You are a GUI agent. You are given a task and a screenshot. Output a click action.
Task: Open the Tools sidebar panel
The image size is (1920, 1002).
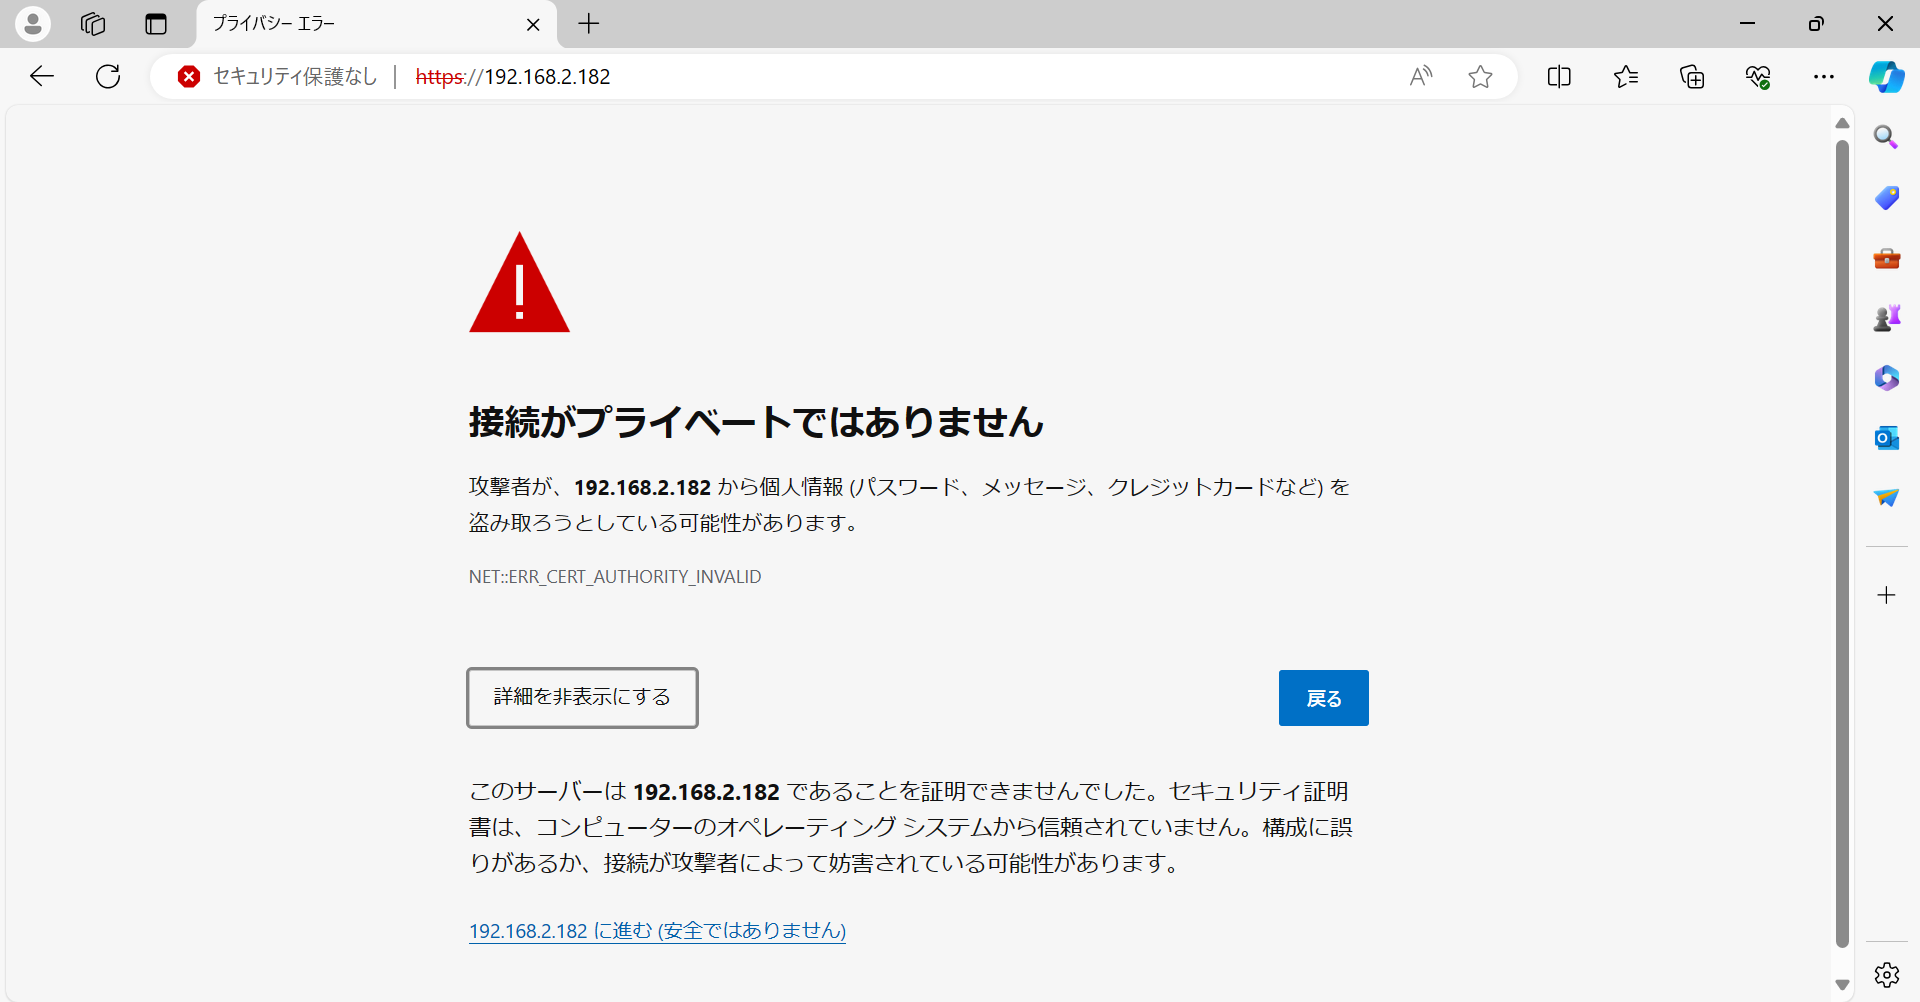(x=1886, y=258)
